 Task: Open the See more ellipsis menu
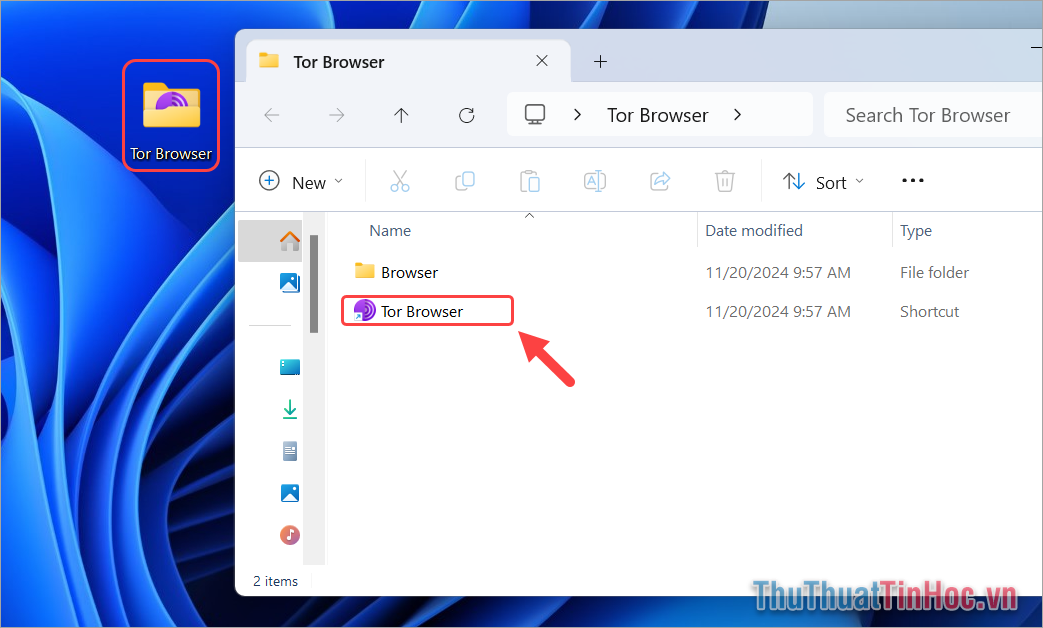tap(913, 181)
